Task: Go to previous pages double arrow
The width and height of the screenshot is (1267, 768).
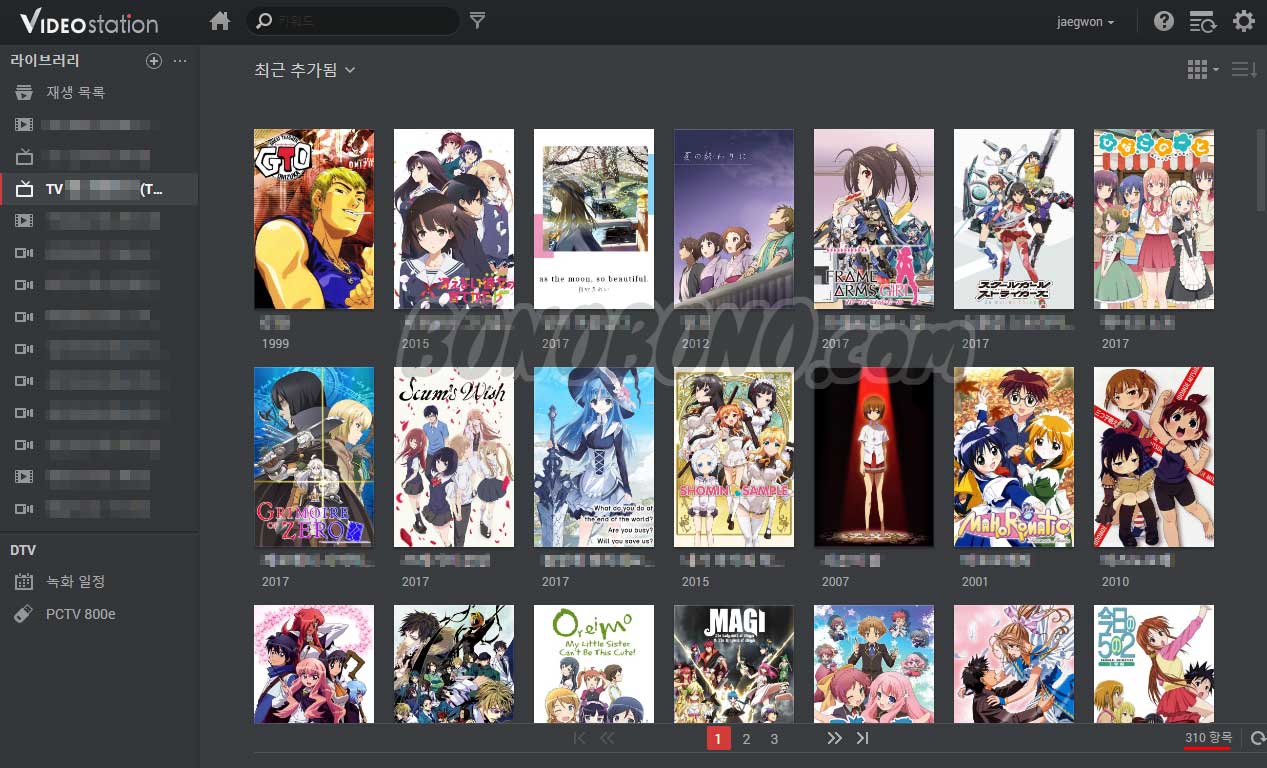Action: click(x=607, y=739)
